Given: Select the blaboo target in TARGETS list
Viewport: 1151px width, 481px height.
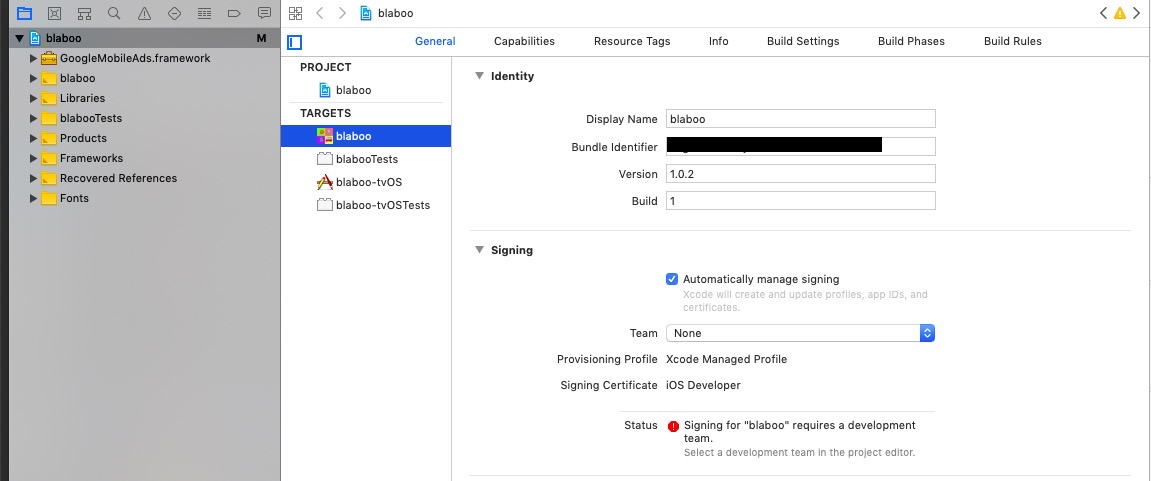Looking at the screenshot, I should click(x=366, y=136).
